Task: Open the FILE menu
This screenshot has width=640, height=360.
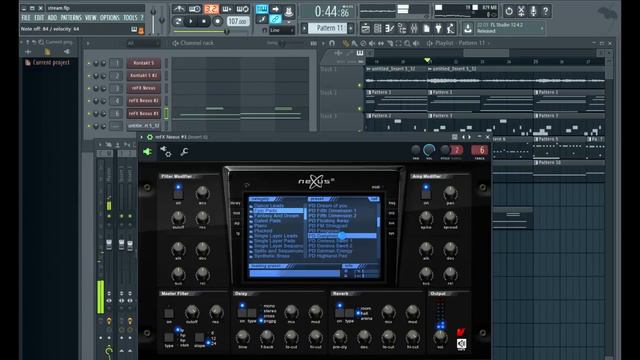Action: 26,18
